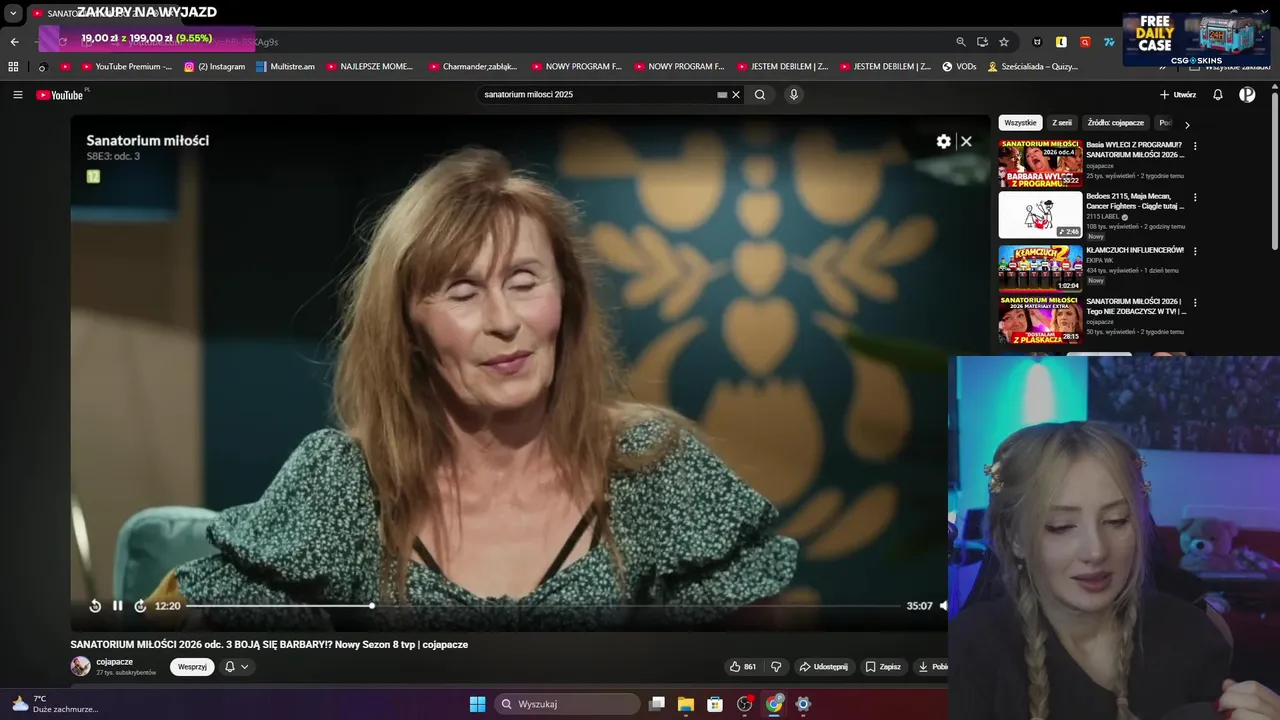This screenshot has height=720, width=1280.
Task: Open the Instagram bookmark
Action: point(215,67)
